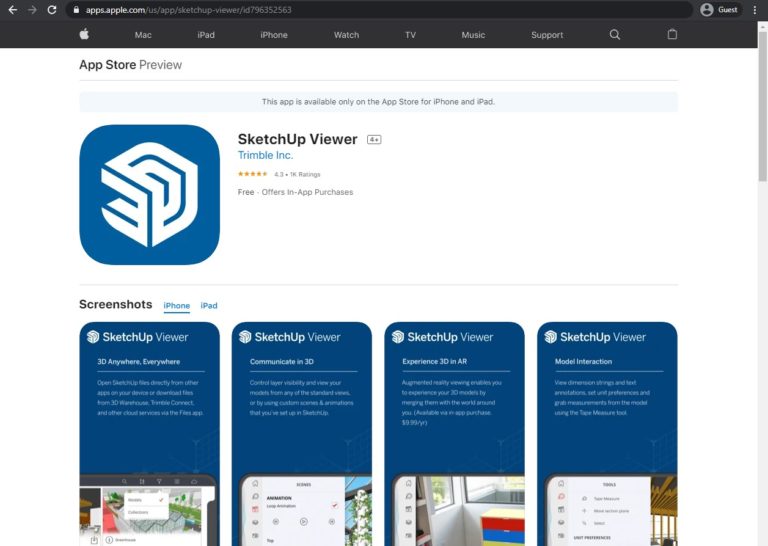Open the Watch menu item
The width and height of the screenshot is (768, 546).
(346, 35)
